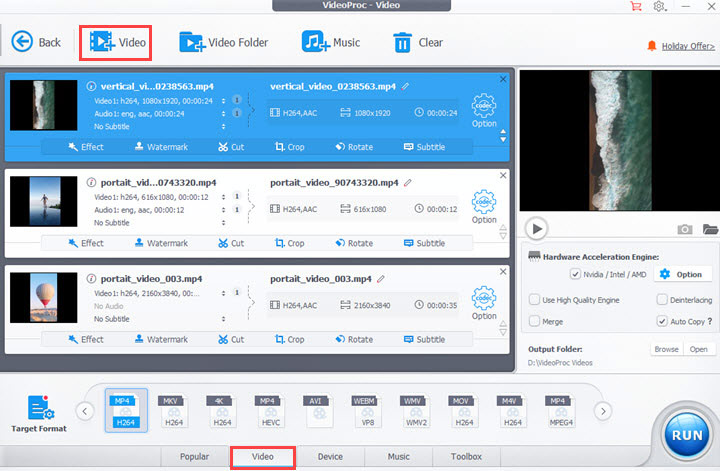Apply Effect to vertical_video_0238563.mp4
This screenshot has width=720, height=471.
pos(86,147)
